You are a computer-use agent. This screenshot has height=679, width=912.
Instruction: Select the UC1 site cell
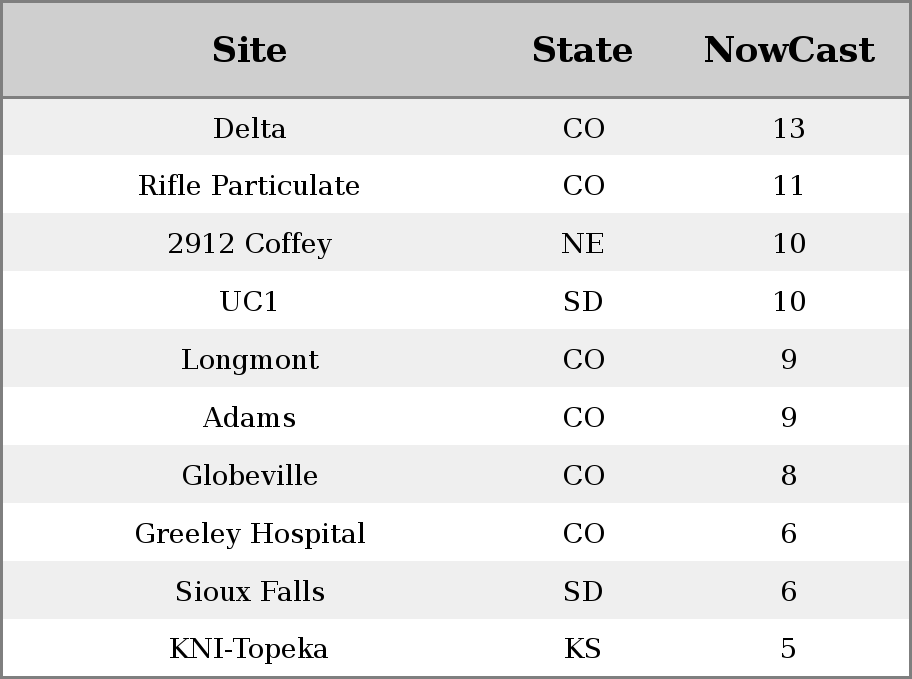click(250, 301)
